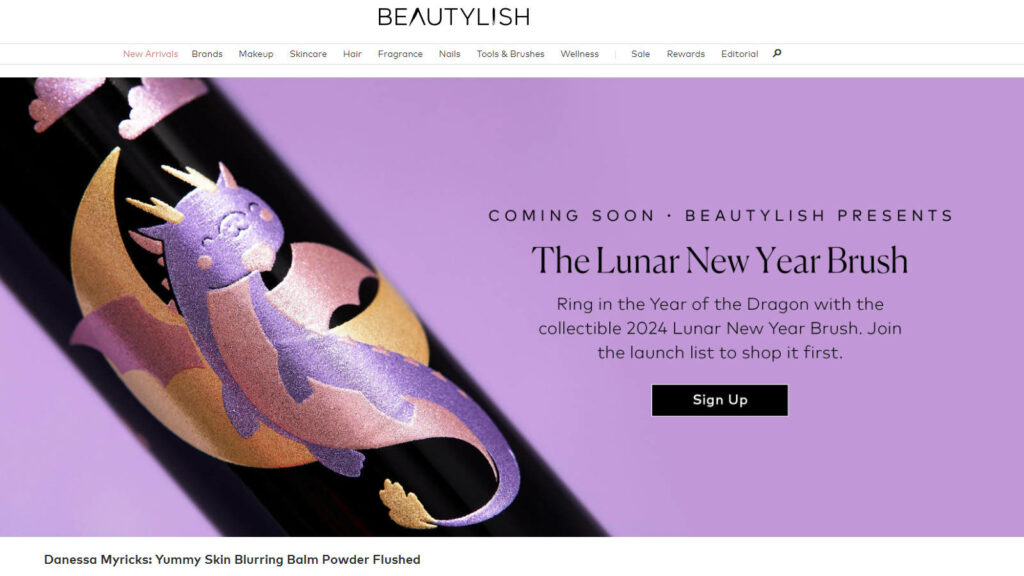
Task: Click the black Sign Up button
Action: pyautogui.click(x=720, y=400)
